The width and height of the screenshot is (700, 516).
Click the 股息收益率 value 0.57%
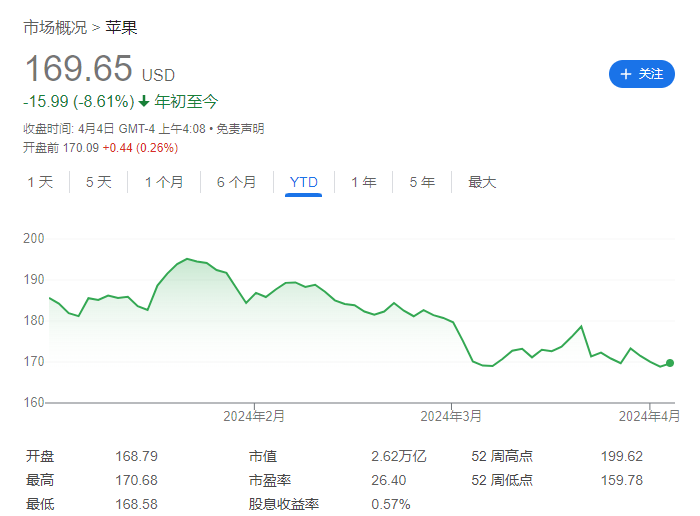tap(391, 504)
